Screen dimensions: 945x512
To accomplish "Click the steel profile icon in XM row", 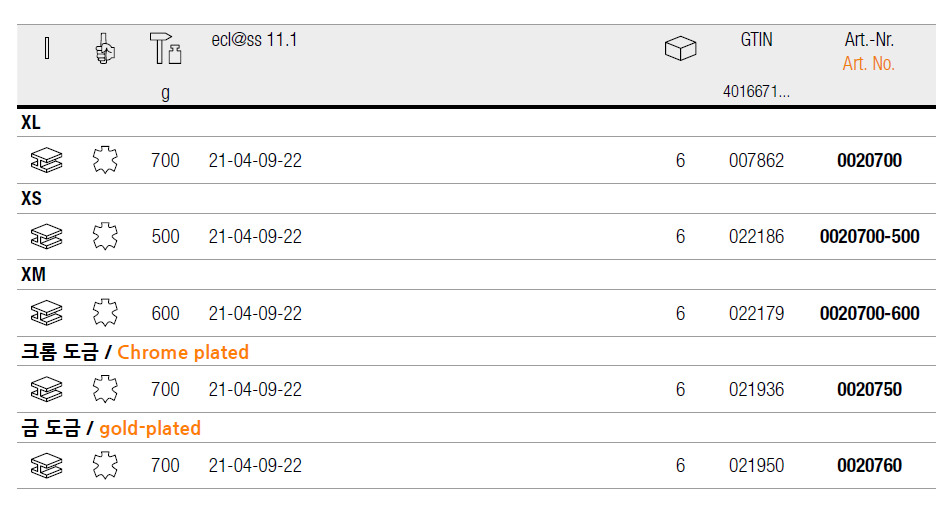I will pos(46,313).
